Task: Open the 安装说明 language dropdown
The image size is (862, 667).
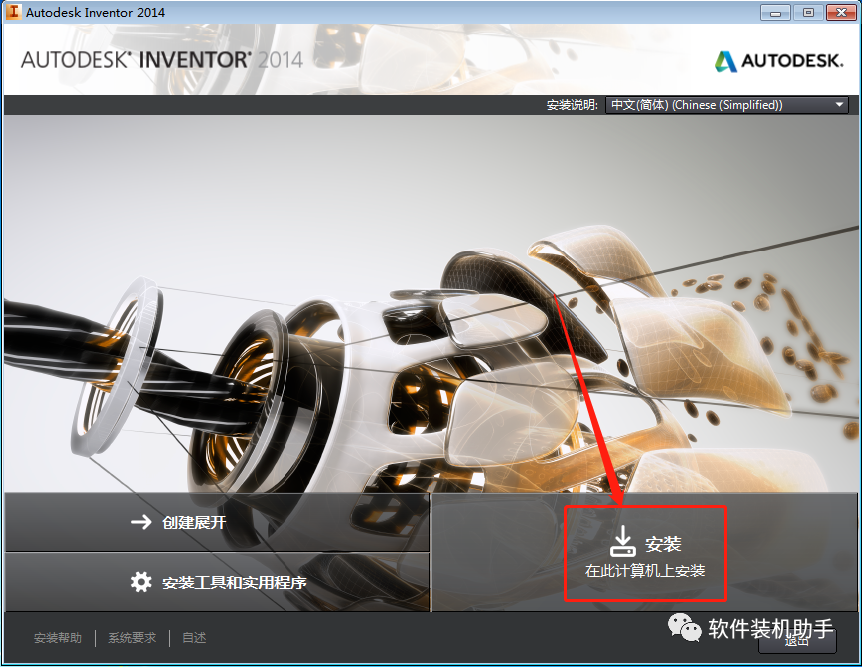Action: point(726,104)
